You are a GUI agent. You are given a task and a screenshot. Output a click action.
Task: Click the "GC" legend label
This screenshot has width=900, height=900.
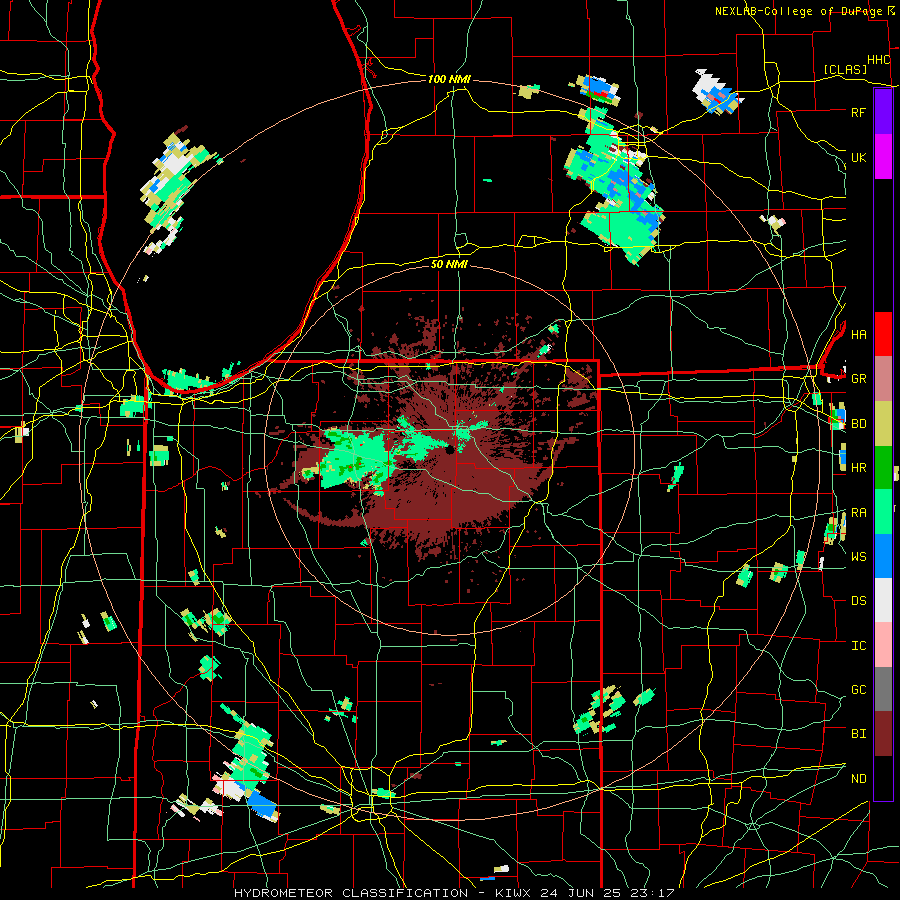pyautogui.click(x=858, y=690)
